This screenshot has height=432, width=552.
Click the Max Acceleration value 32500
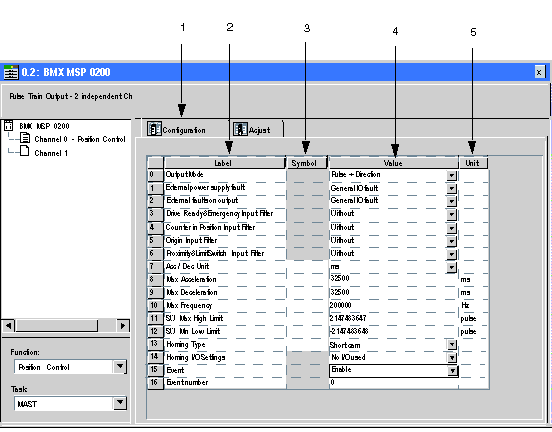click(393, 279)
